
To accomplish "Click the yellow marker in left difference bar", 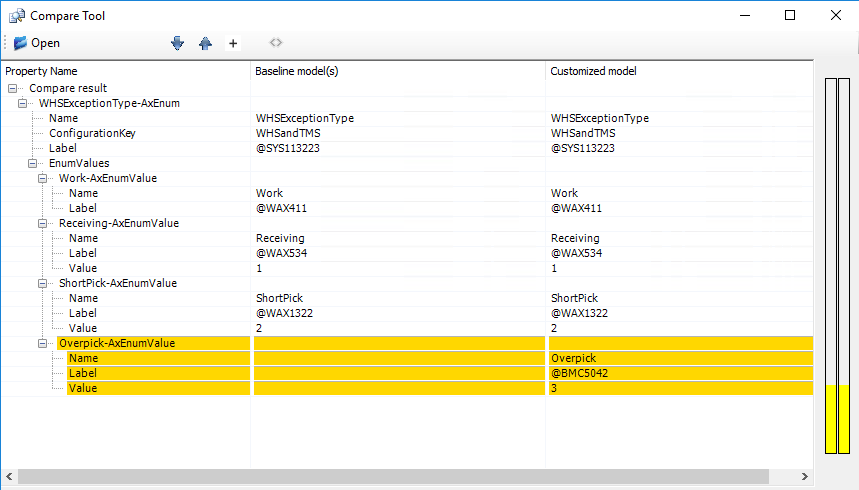I will pyautogui.click(x=830, y=418).
